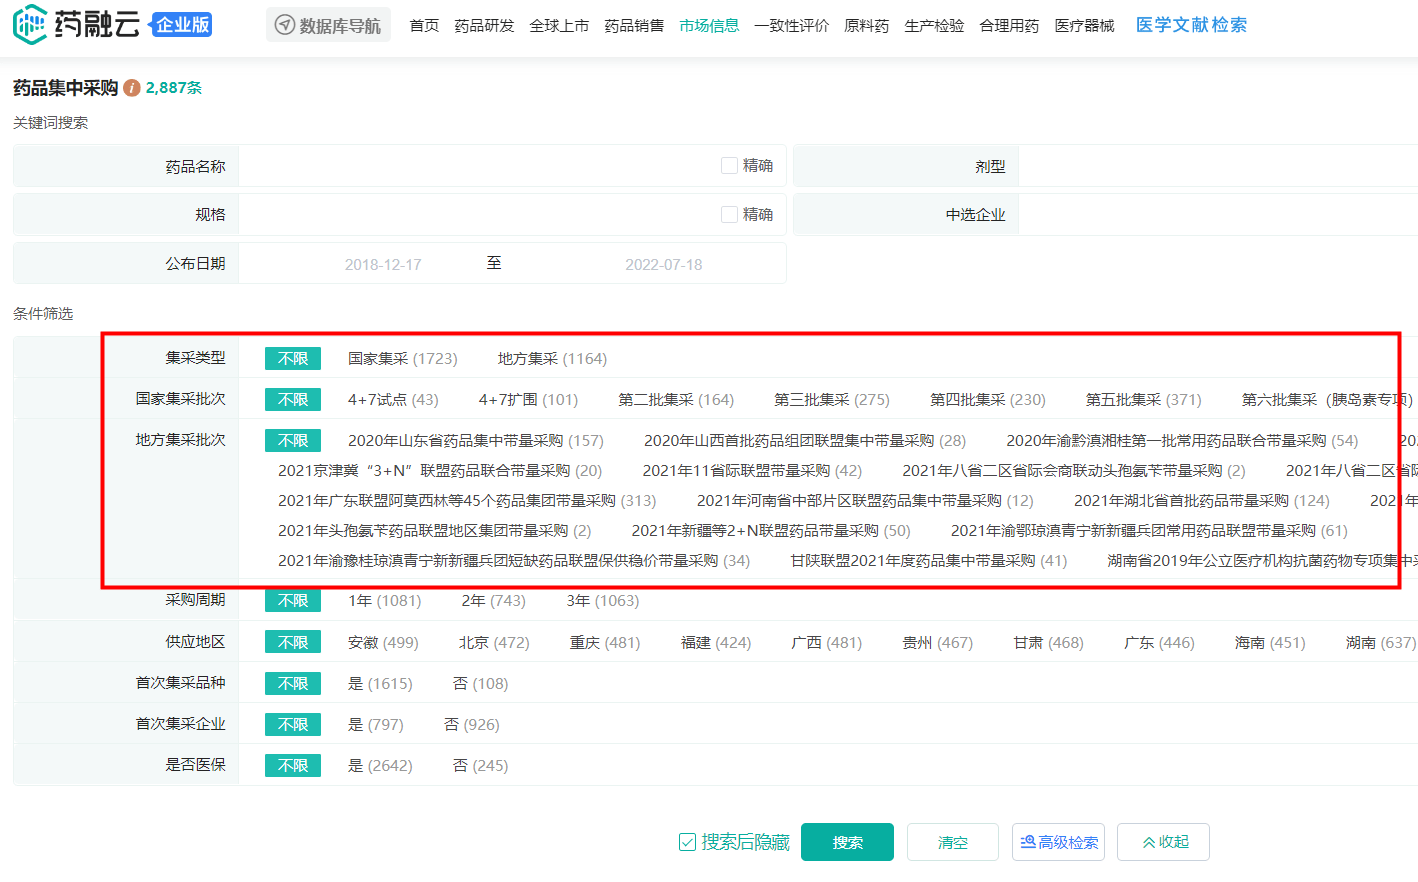Focus the 规格 input field
This screenshot has width=1418, height=882.
point(478,214)
